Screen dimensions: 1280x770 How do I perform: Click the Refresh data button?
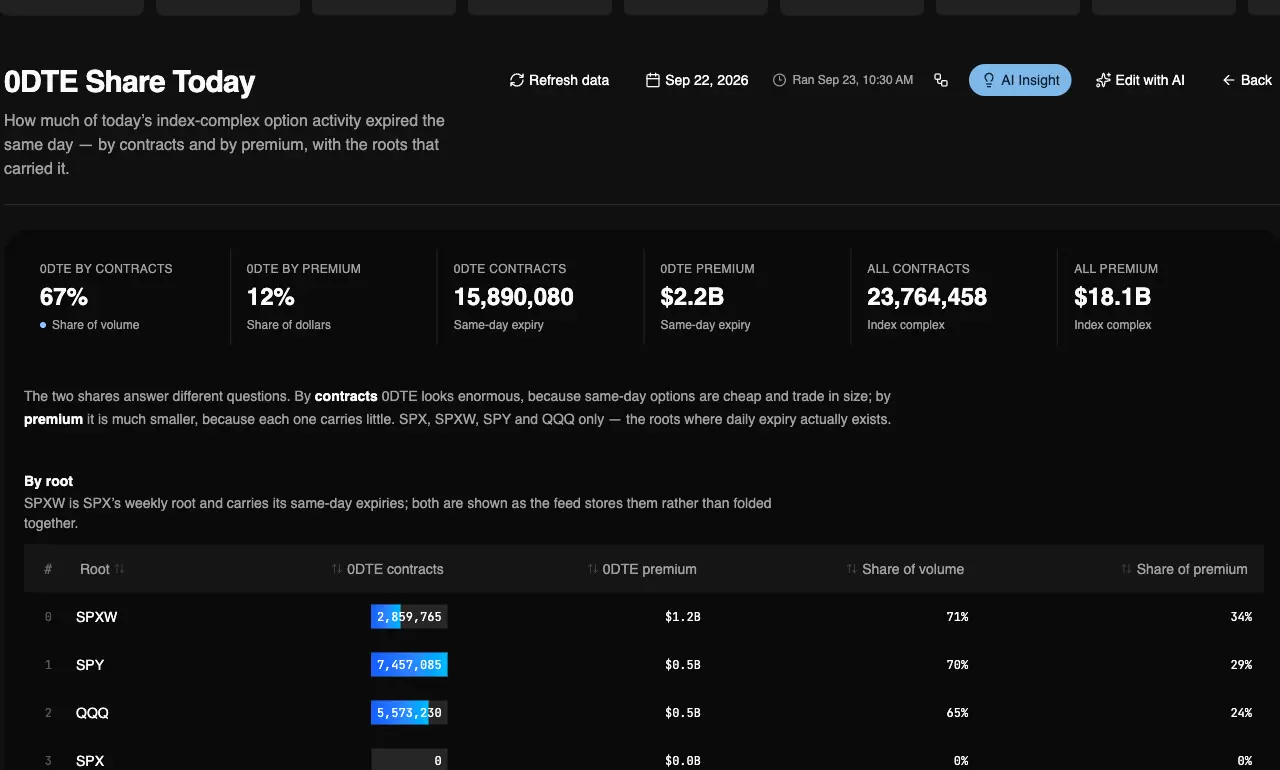[559, 80]
